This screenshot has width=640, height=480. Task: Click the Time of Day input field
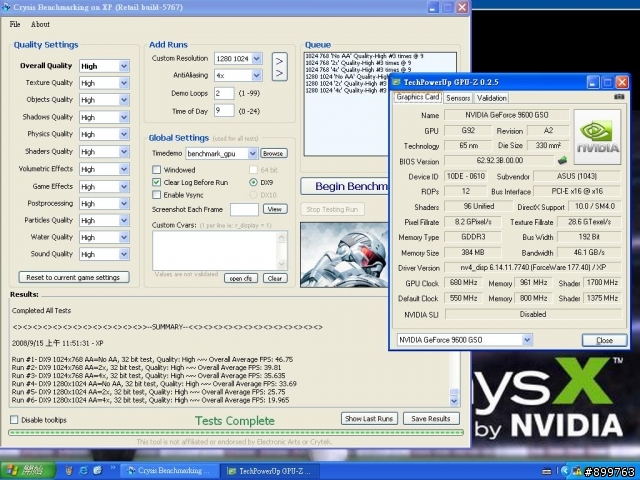click(224, 111)
